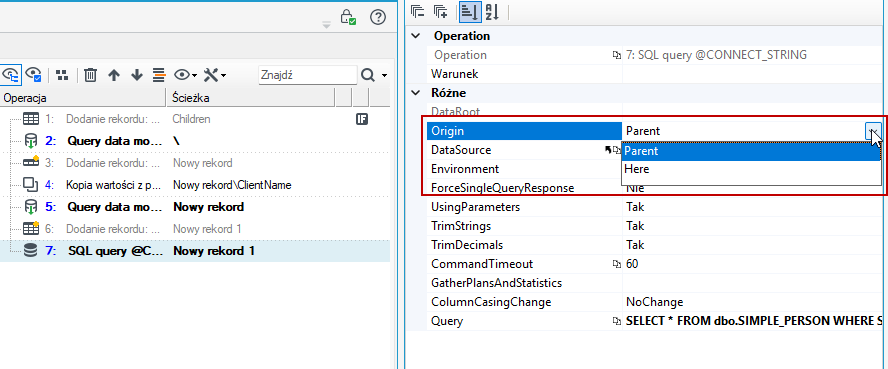Click ForceSingleQueryResponse property label

click(x=502, y=188)
